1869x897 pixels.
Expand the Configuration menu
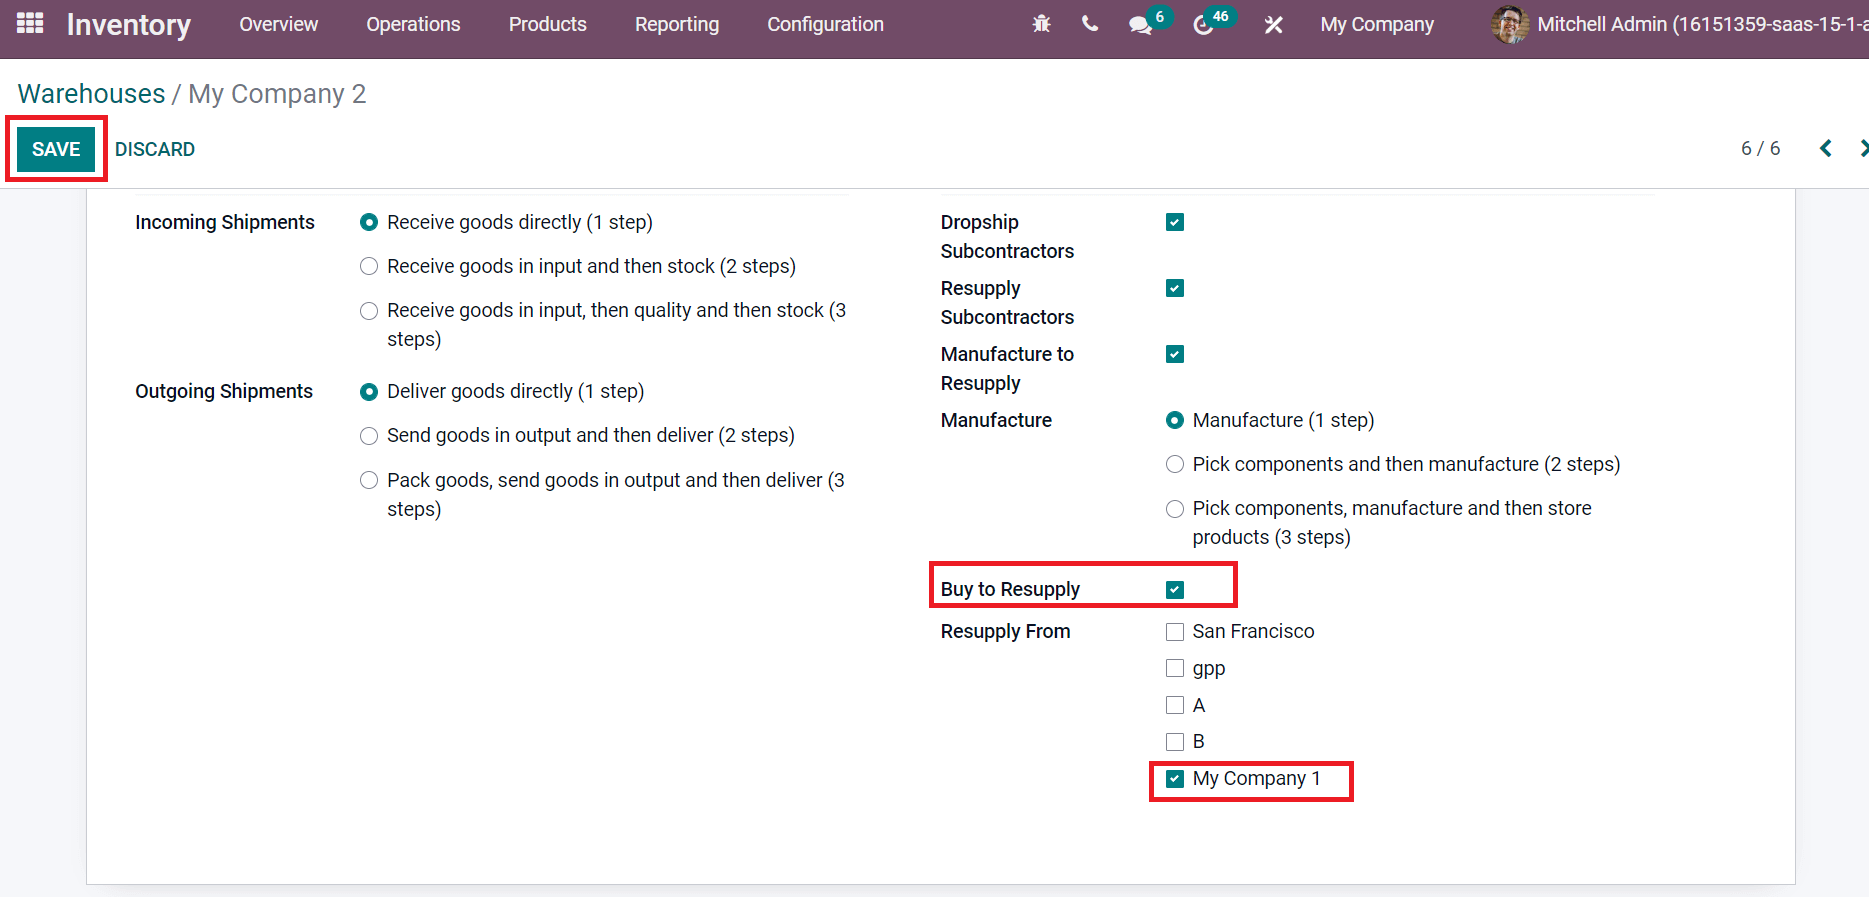pyautogui.click(x=825, y=25)
